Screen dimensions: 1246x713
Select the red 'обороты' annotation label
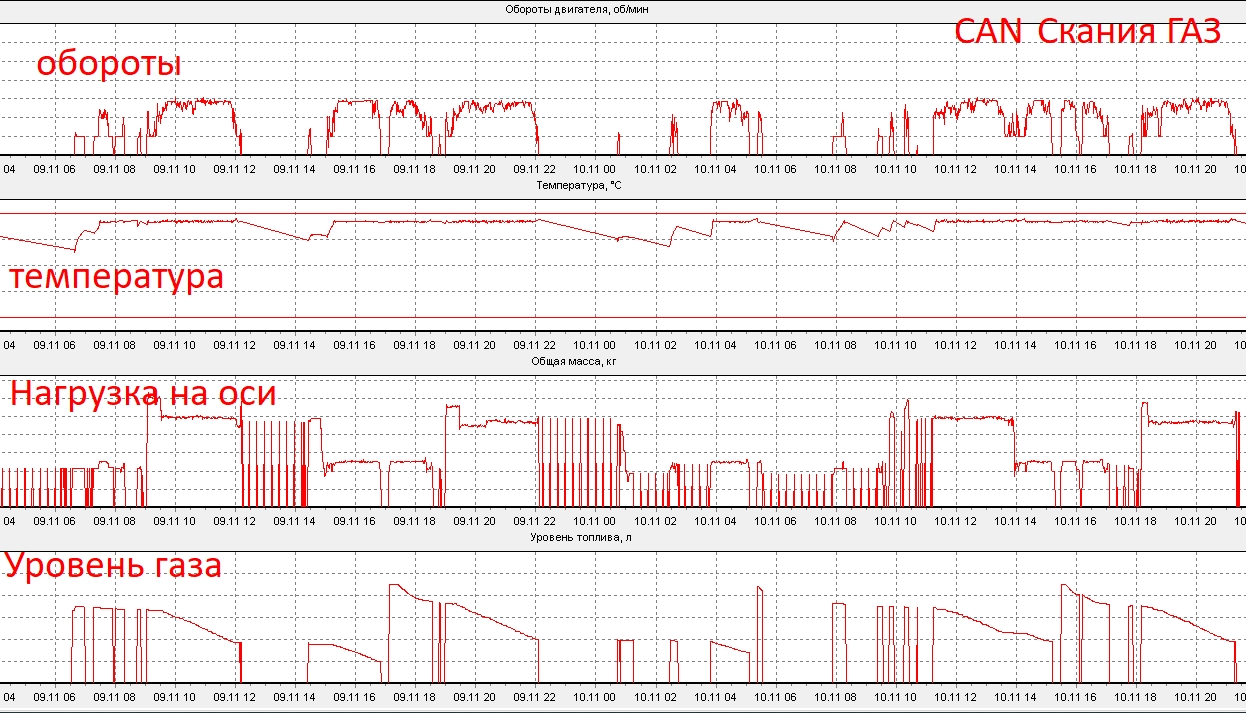pyautogui.click(x=109, y=64)
